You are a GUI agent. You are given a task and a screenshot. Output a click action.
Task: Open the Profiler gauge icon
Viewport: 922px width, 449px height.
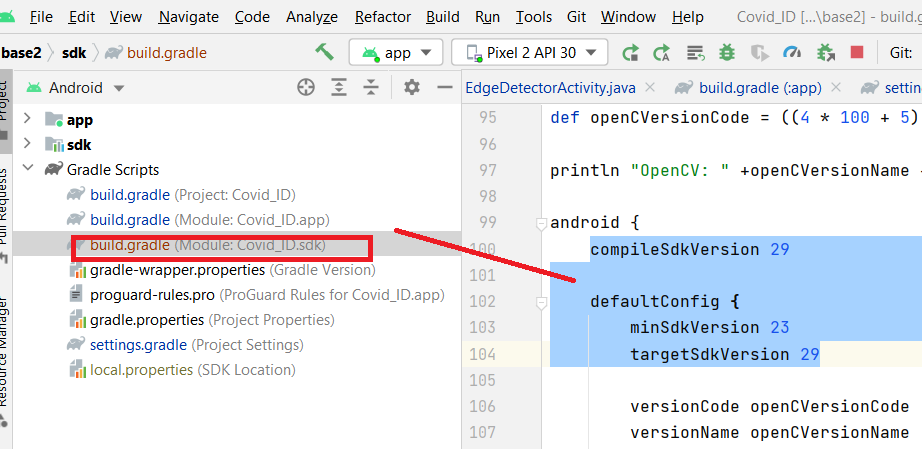(x=792, y=53)
